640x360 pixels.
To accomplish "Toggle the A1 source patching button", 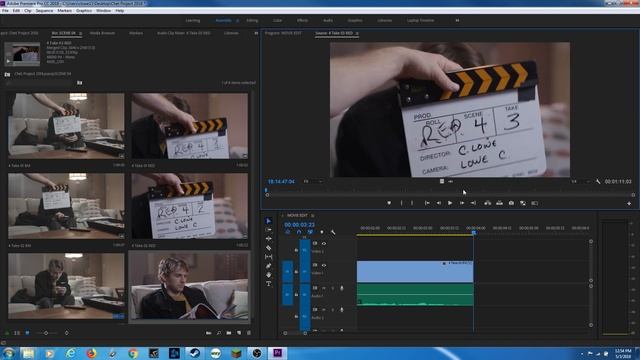I will tap(287, 294).
